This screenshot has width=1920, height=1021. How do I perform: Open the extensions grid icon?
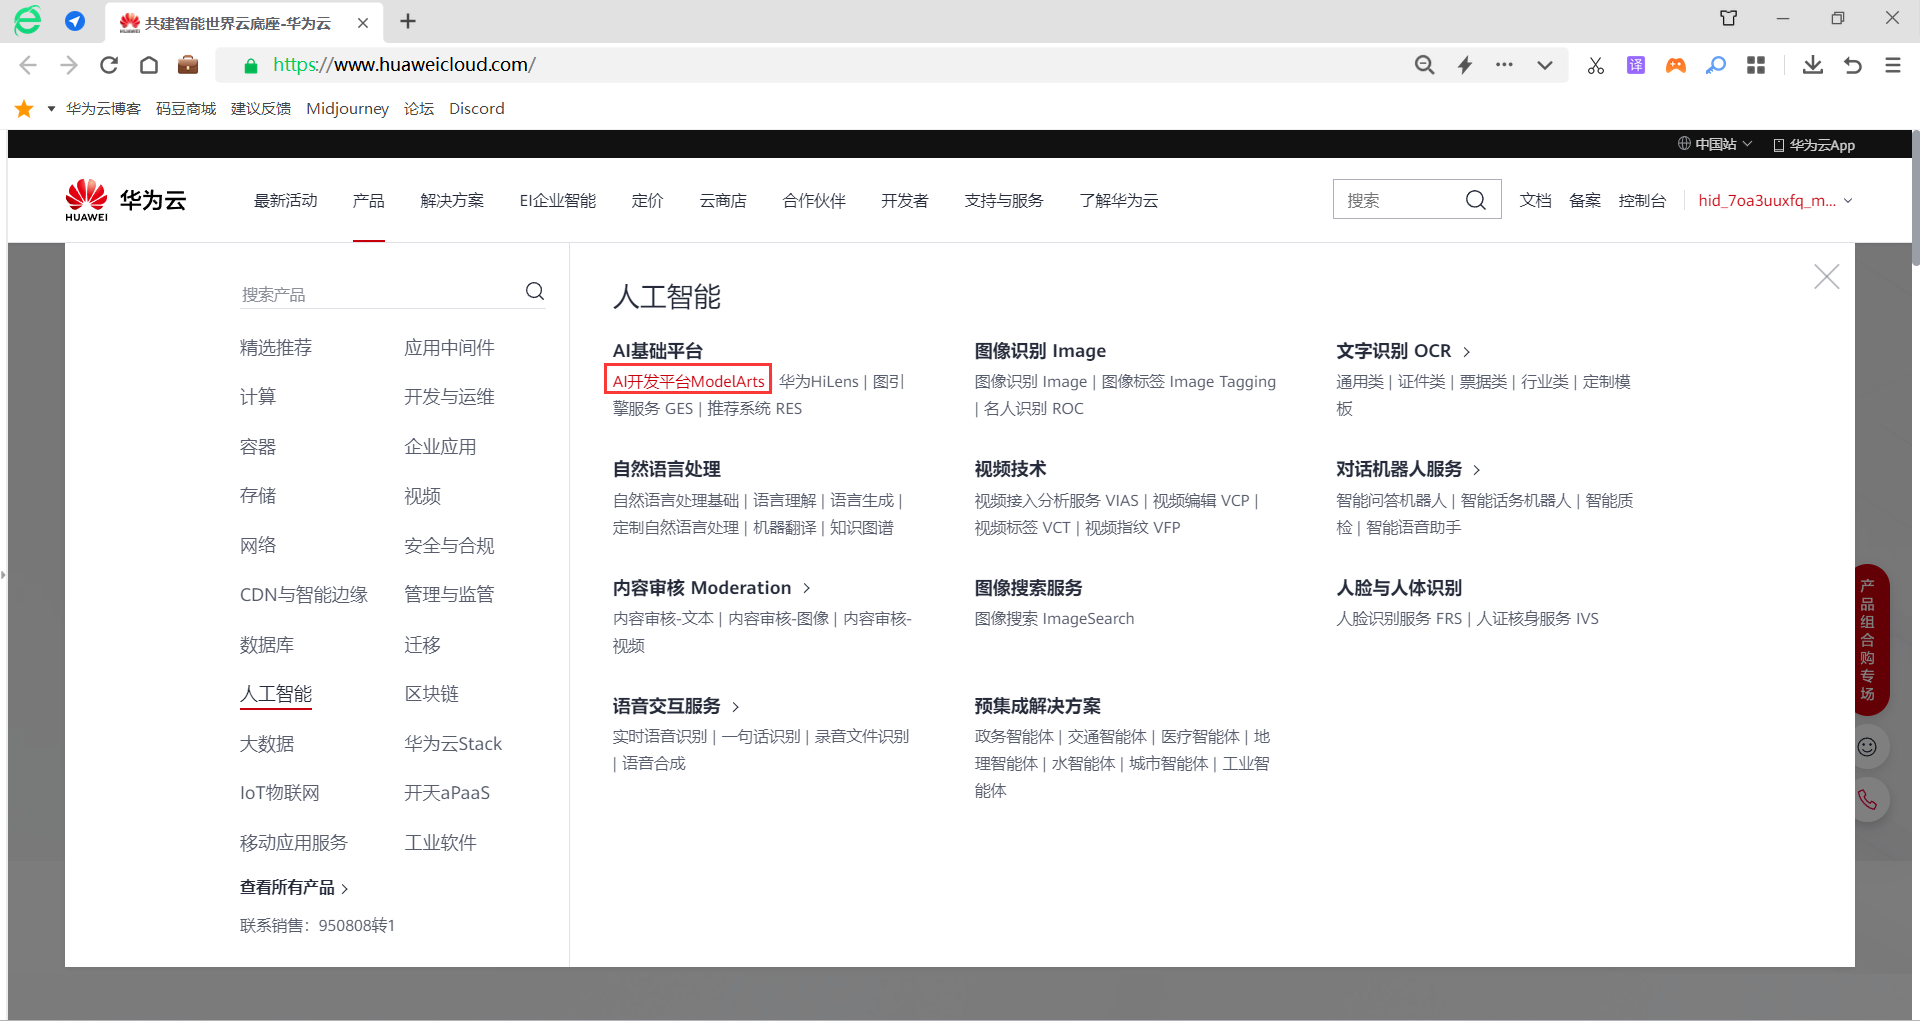[1756, 65]
